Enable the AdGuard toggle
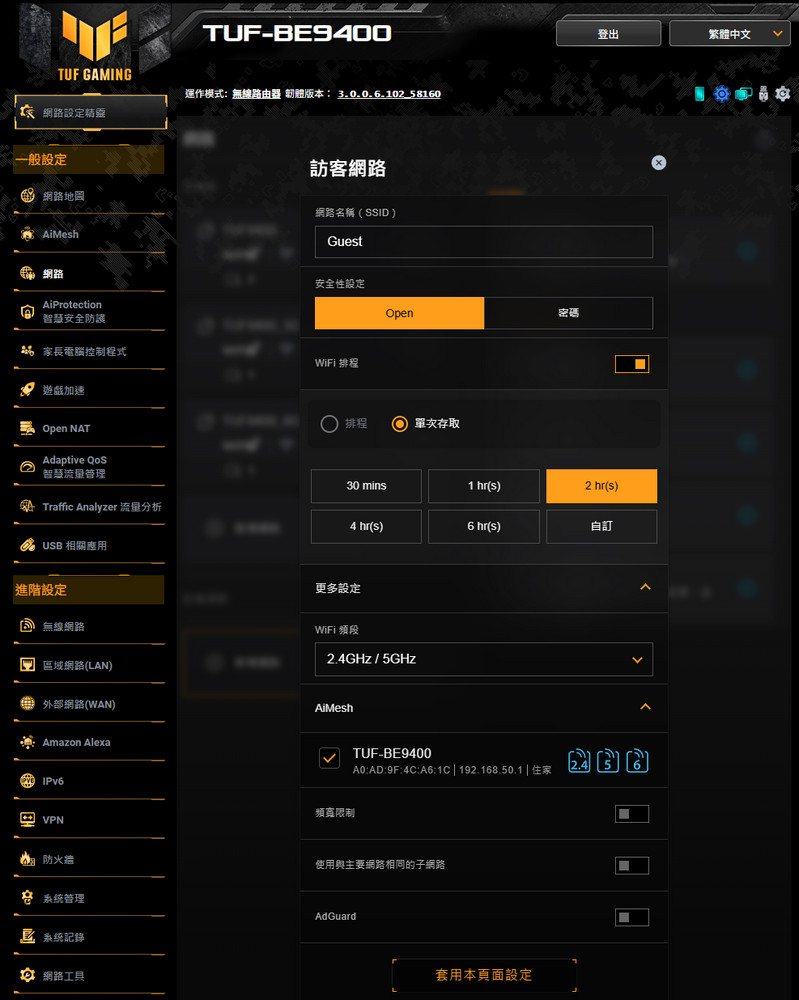The width and height of the screenshot is (799, 1000). [632, 917]
